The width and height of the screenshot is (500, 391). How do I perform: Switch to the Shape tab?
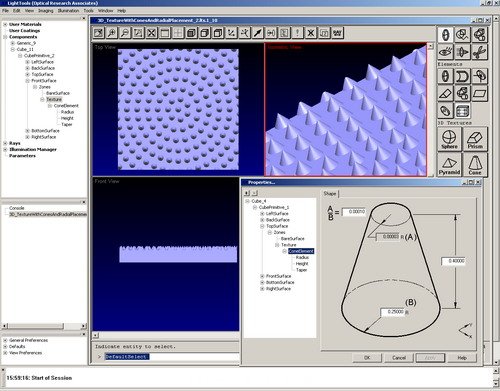[x=330, y=194]
